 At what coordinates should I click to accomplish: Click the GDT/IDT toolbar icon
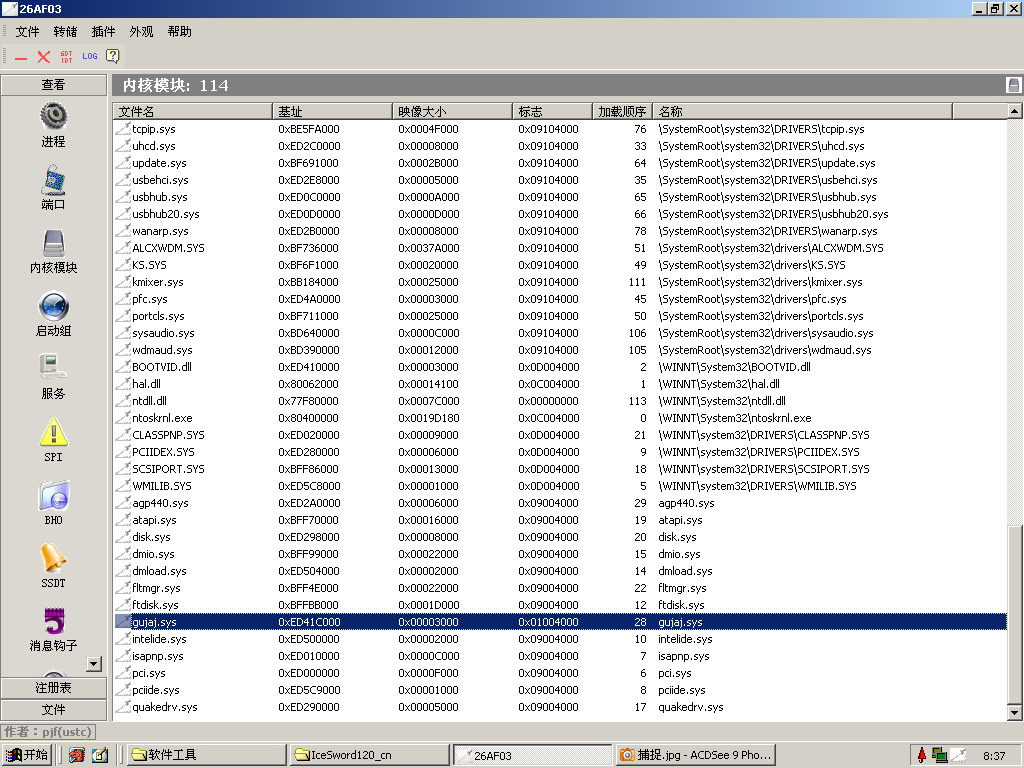(x=67, y=57)
